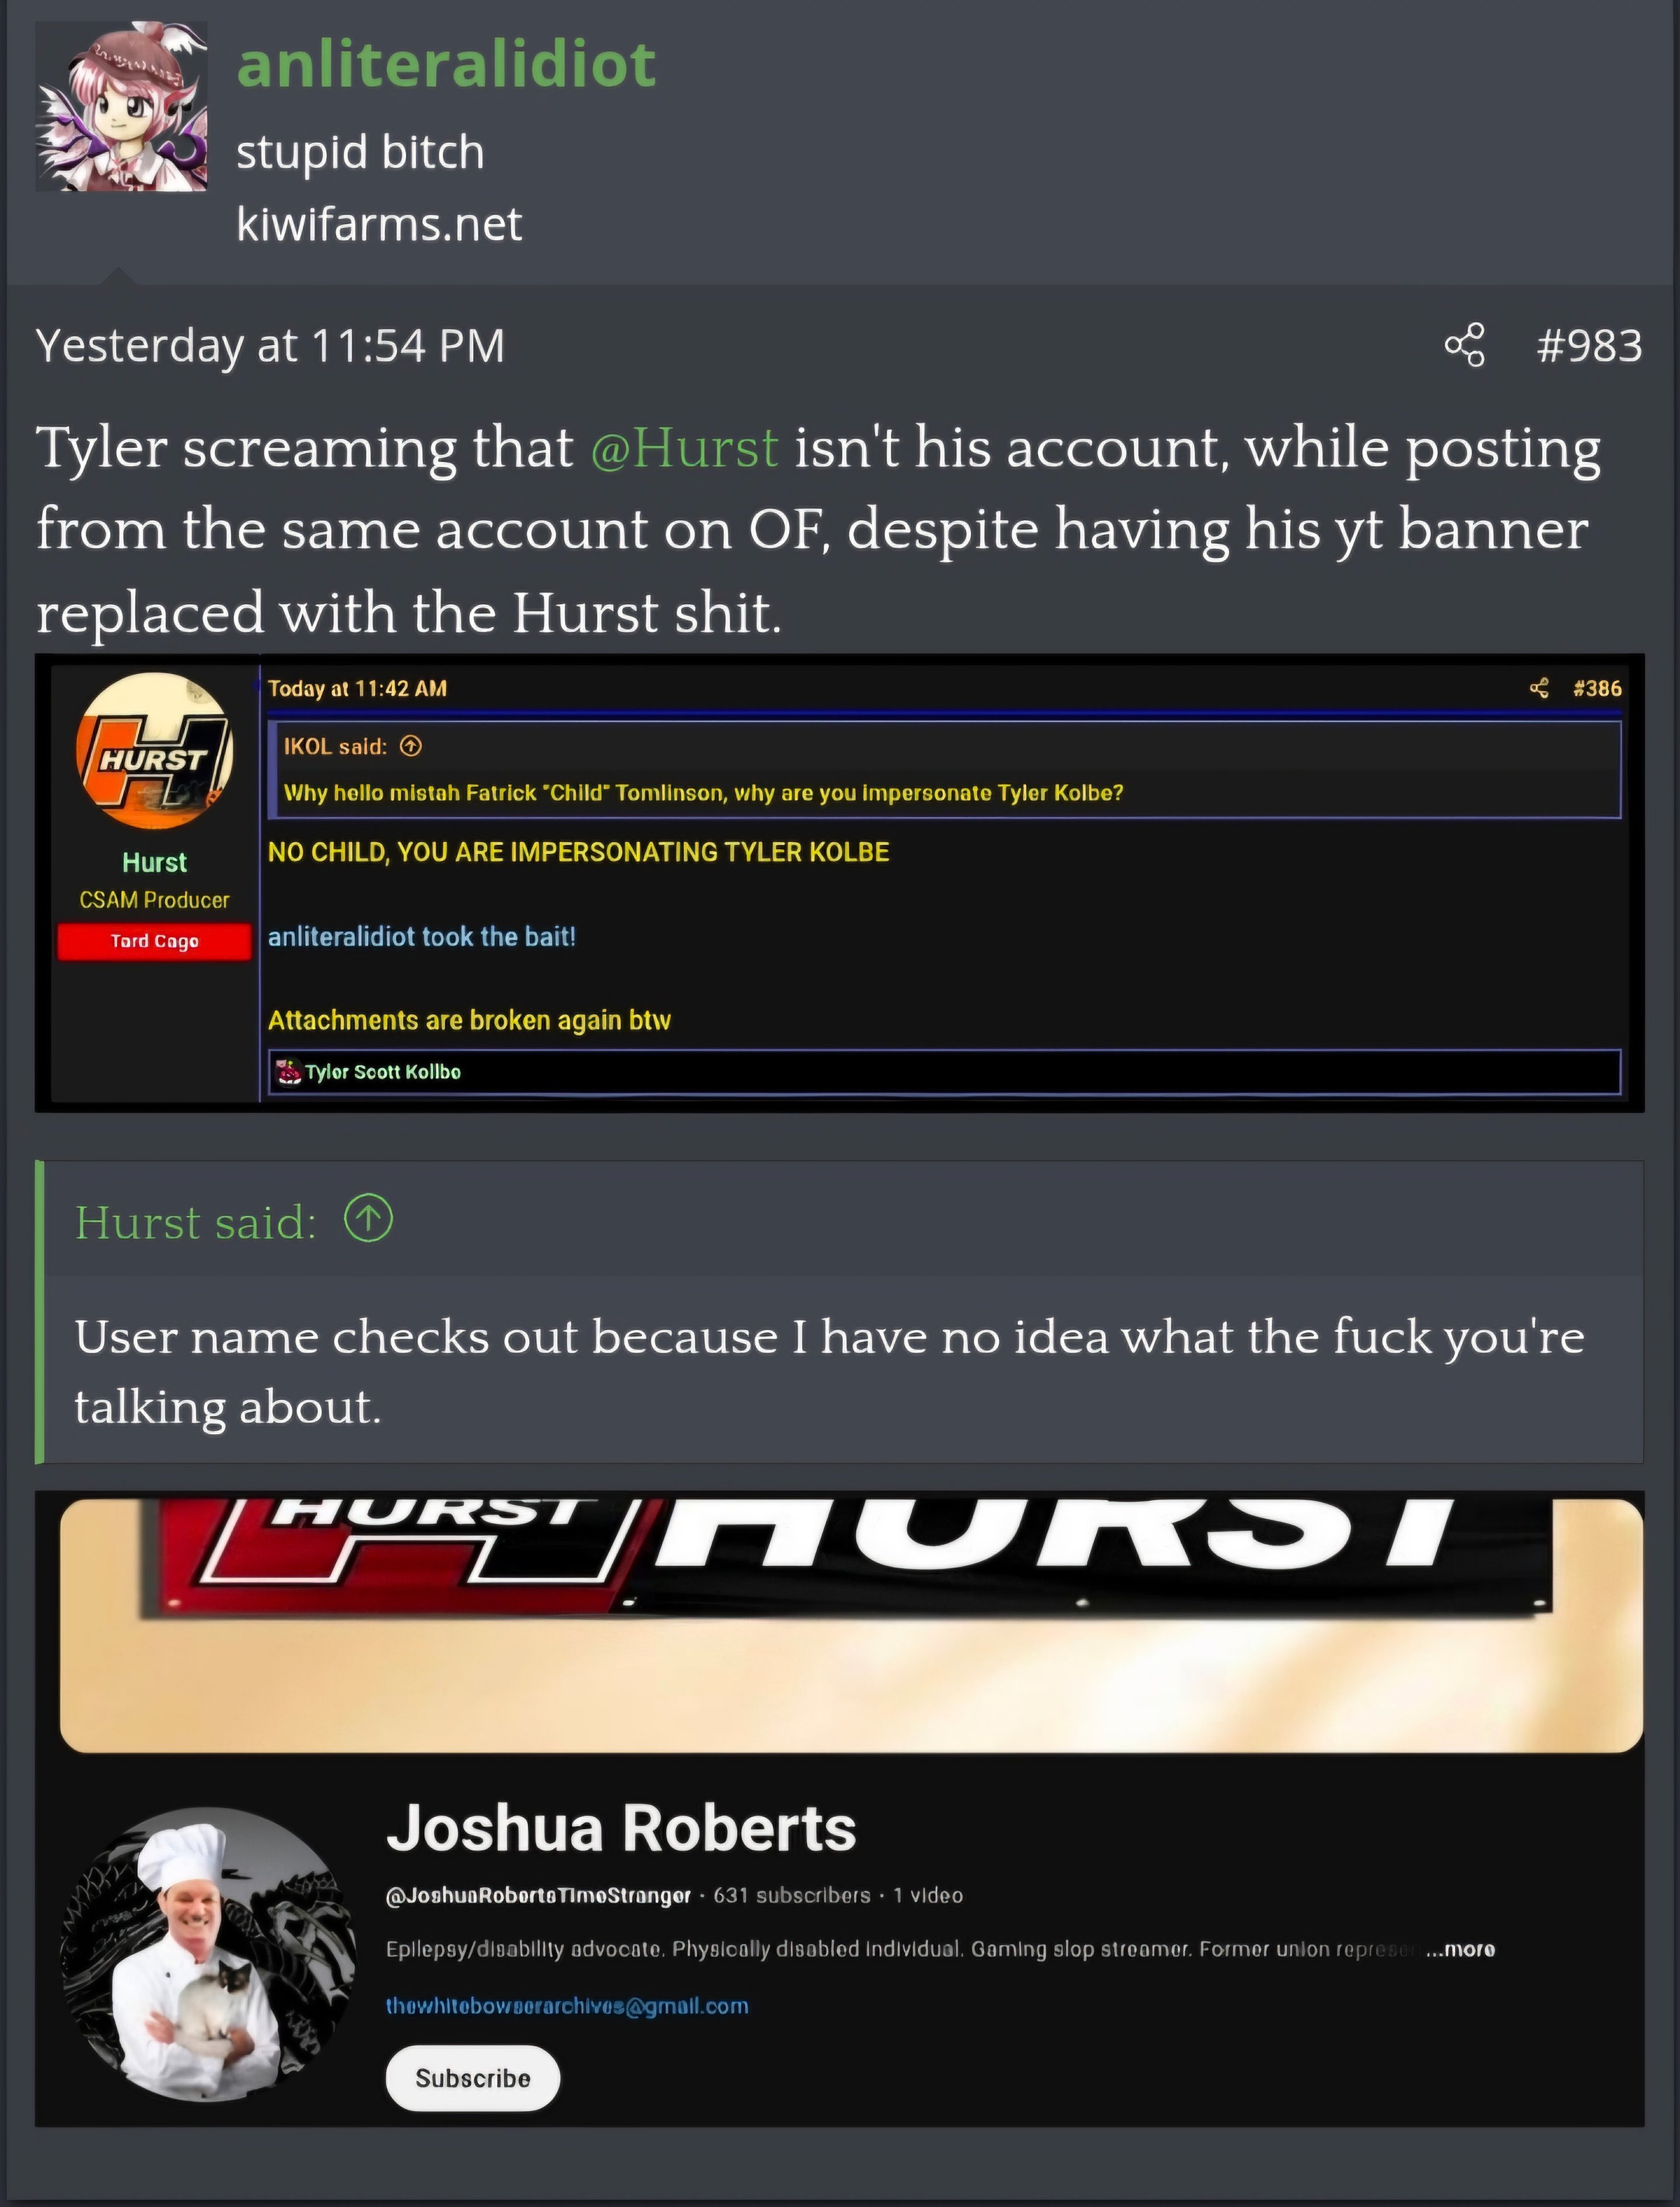Click the share icon beside #983
The width and height of the screenshot is (1680, 2207).
click(1464, 346)
